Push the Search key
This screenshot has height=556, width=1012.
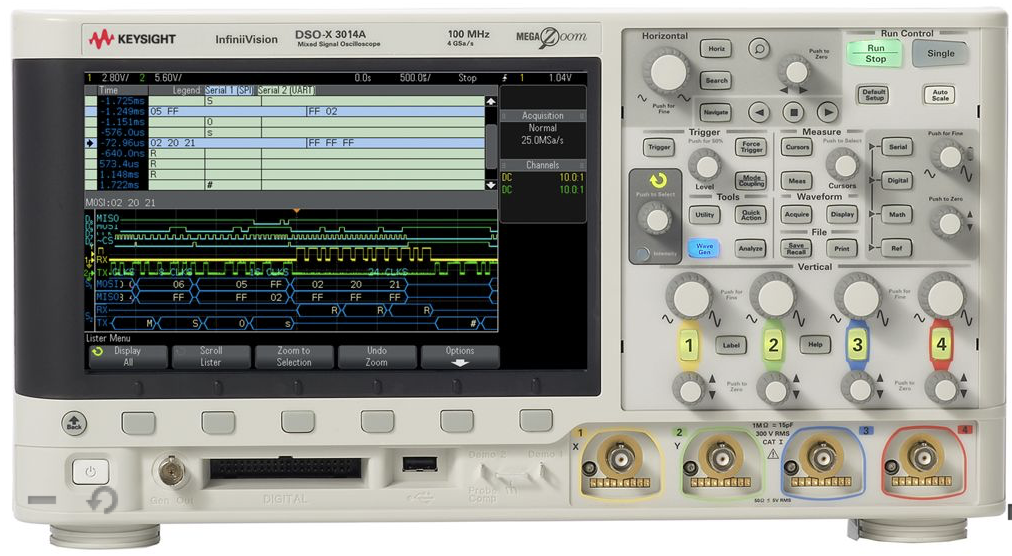pyautogui.click(x=716, y=81)
